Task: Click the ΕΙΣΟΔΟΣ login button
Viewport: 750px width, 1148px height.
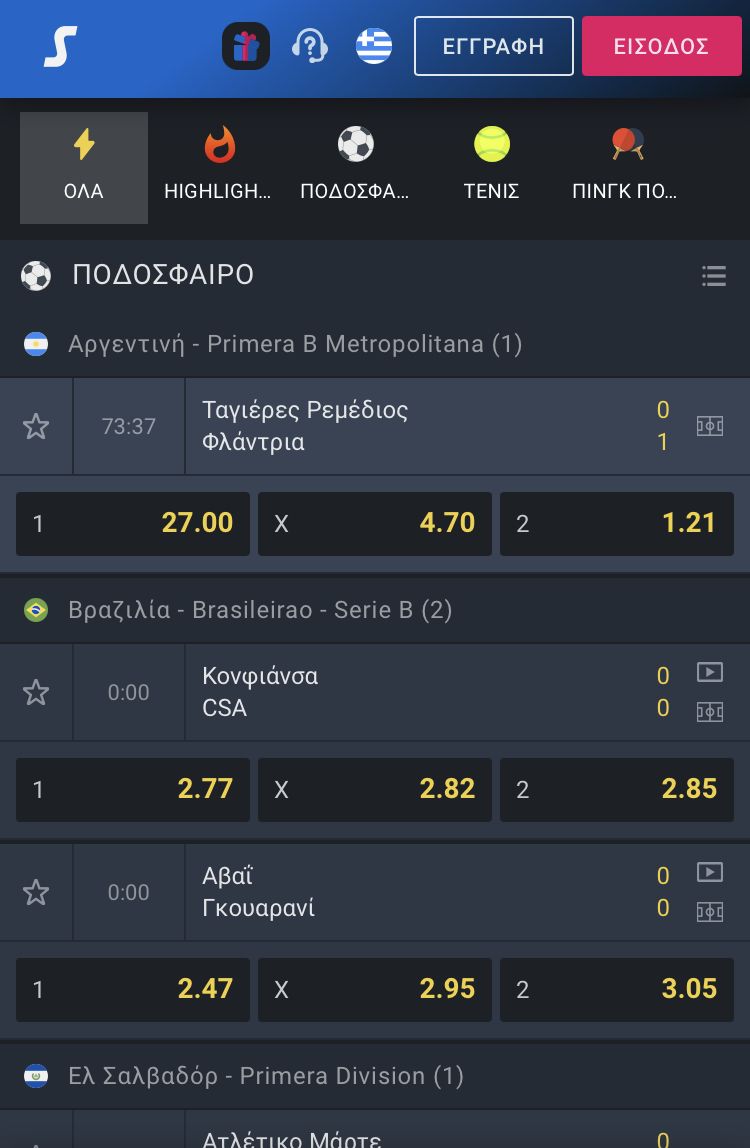Action: point(661,46)
